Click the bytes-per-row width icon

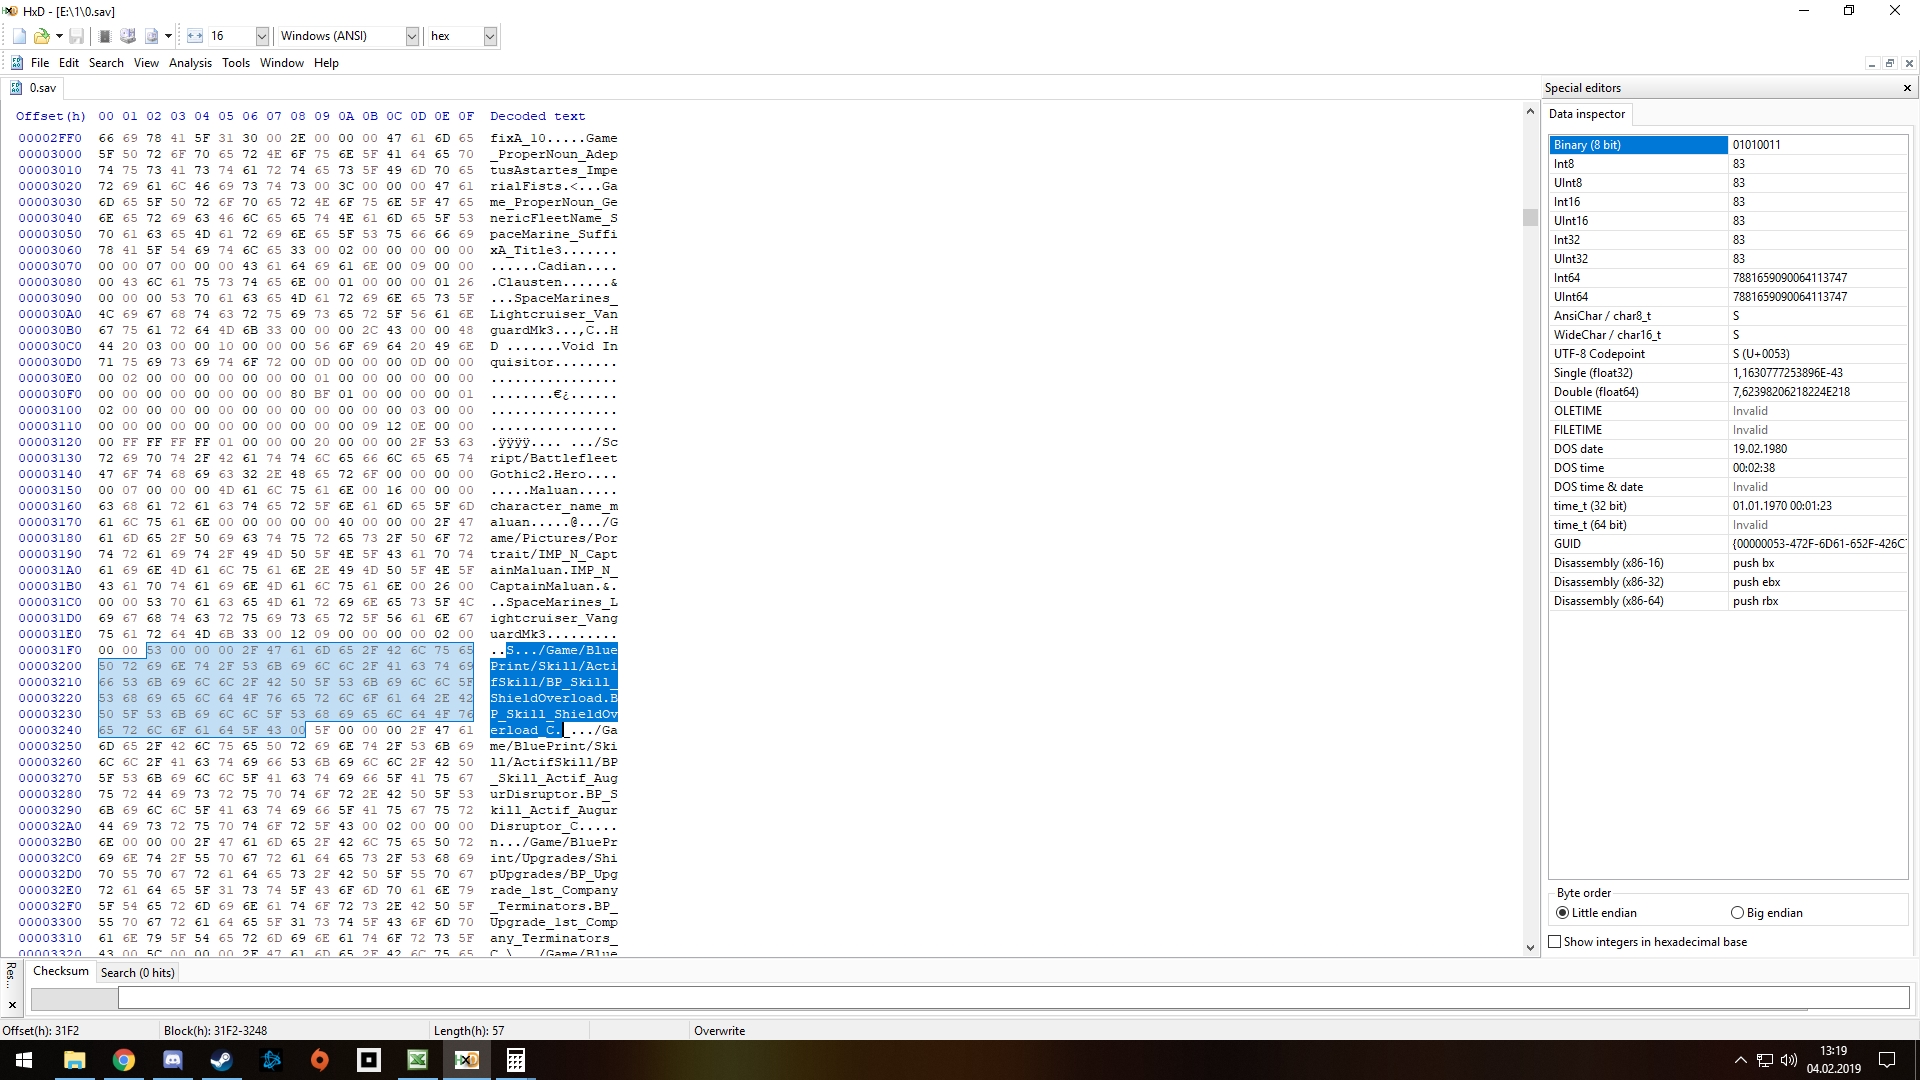pyautogui.click(x=195, y=36)
